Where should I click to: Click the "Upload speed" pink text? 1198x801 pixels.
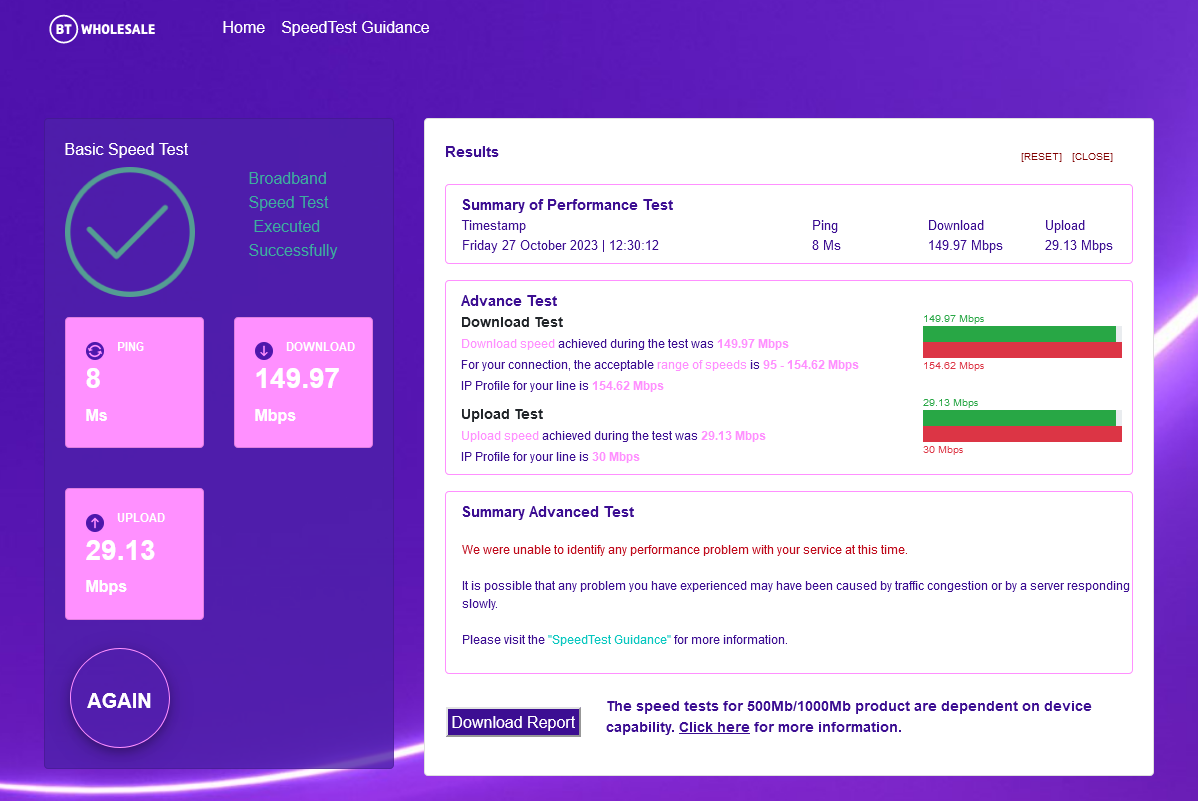point(500,436)
